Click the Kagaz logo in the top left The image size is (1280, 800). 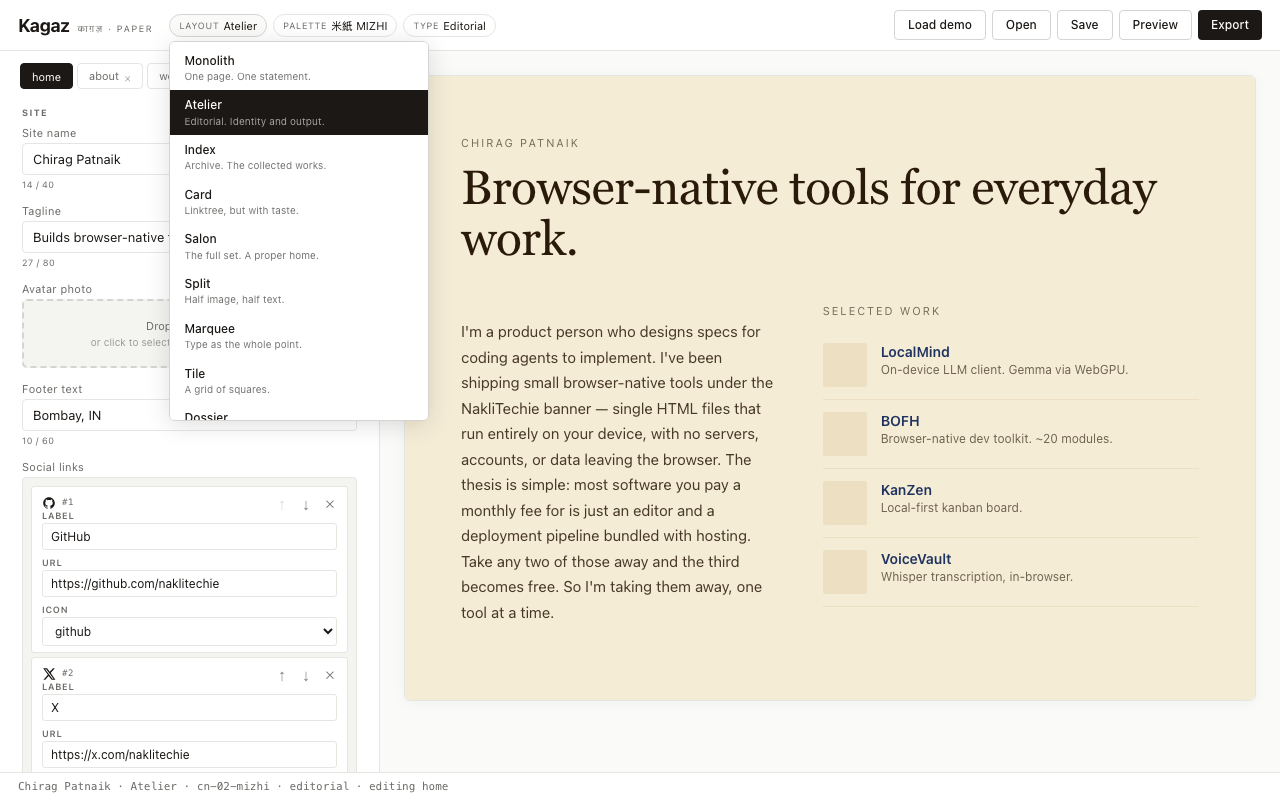[x=44, y=25]
